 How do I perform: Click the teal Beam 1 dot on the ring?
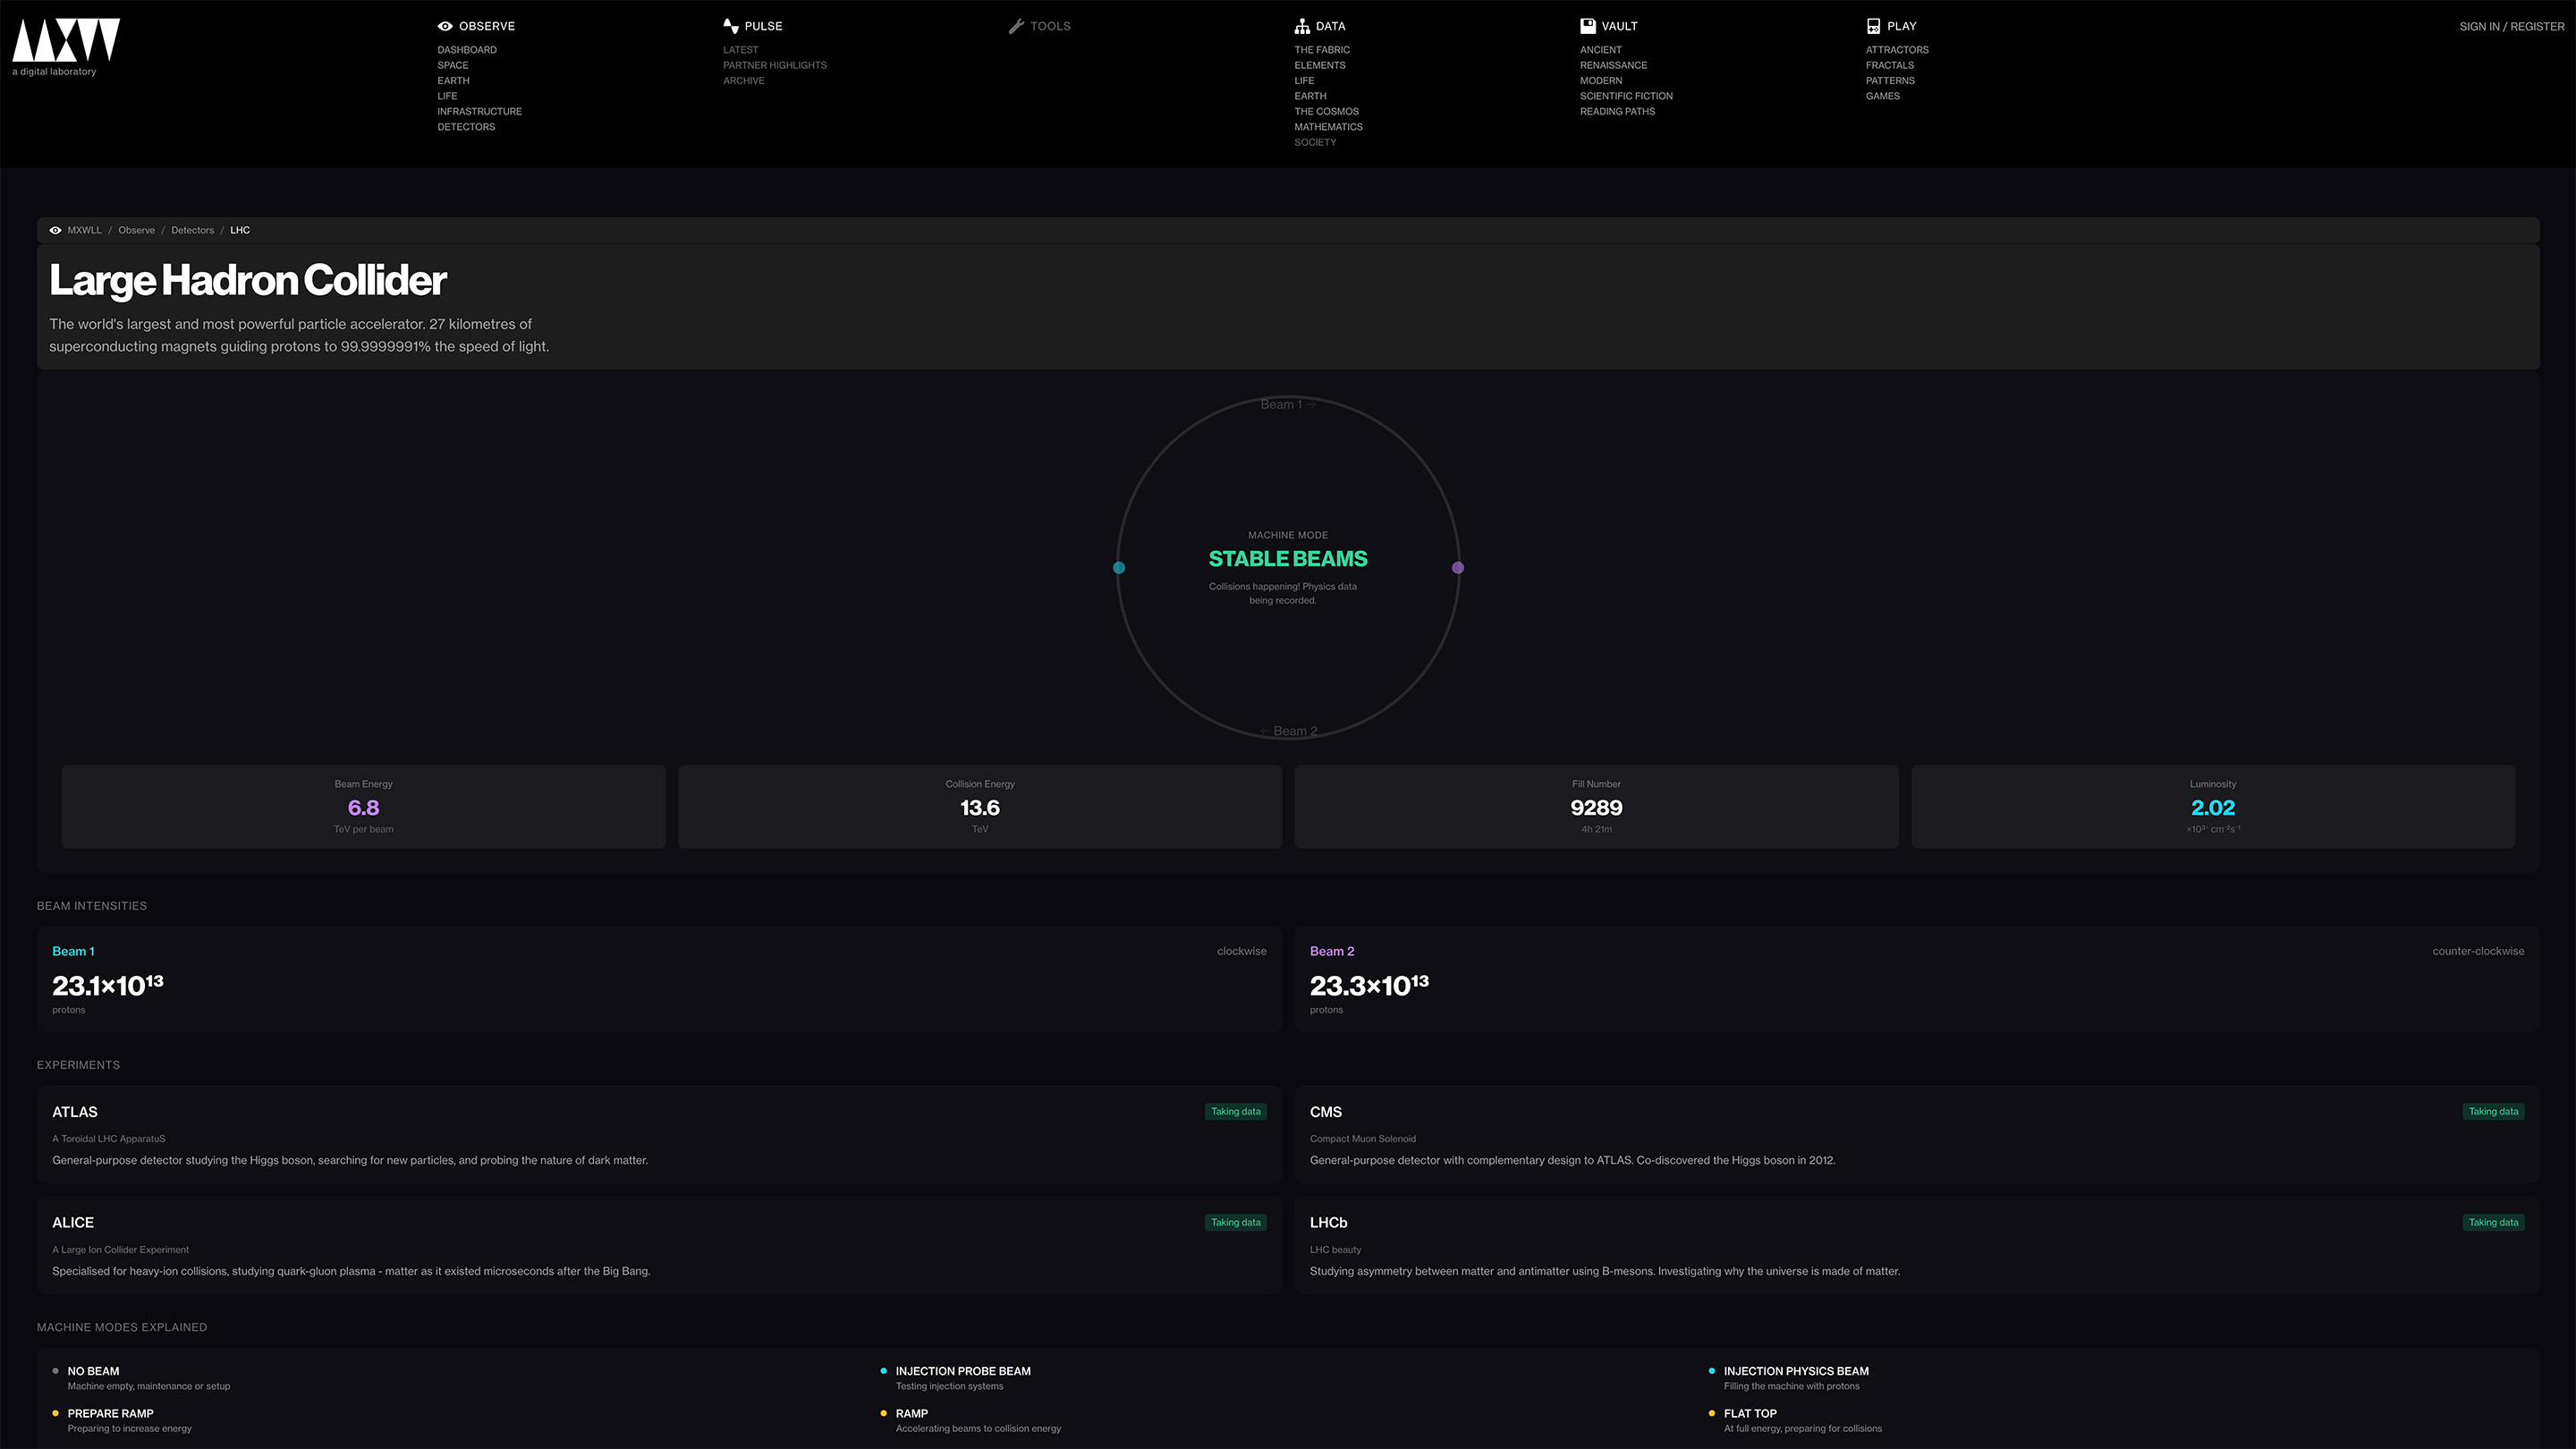click(x=1119, y=568)
